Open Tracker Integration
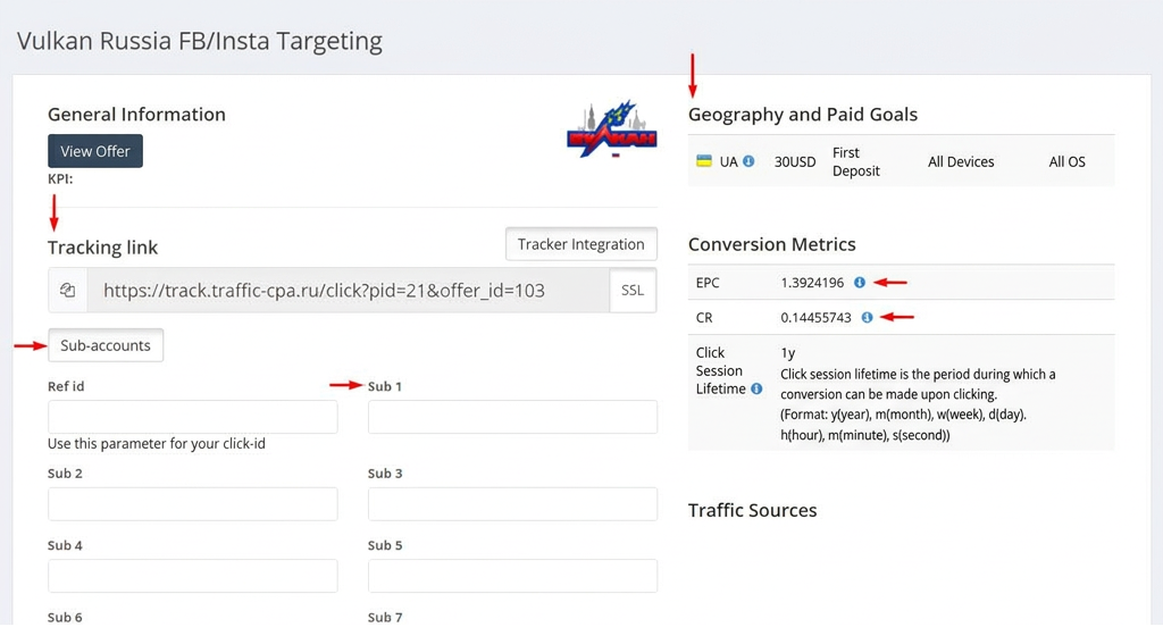Image resolution: width=1163 pixels, height=625 pixels. [x=581, y=244]
